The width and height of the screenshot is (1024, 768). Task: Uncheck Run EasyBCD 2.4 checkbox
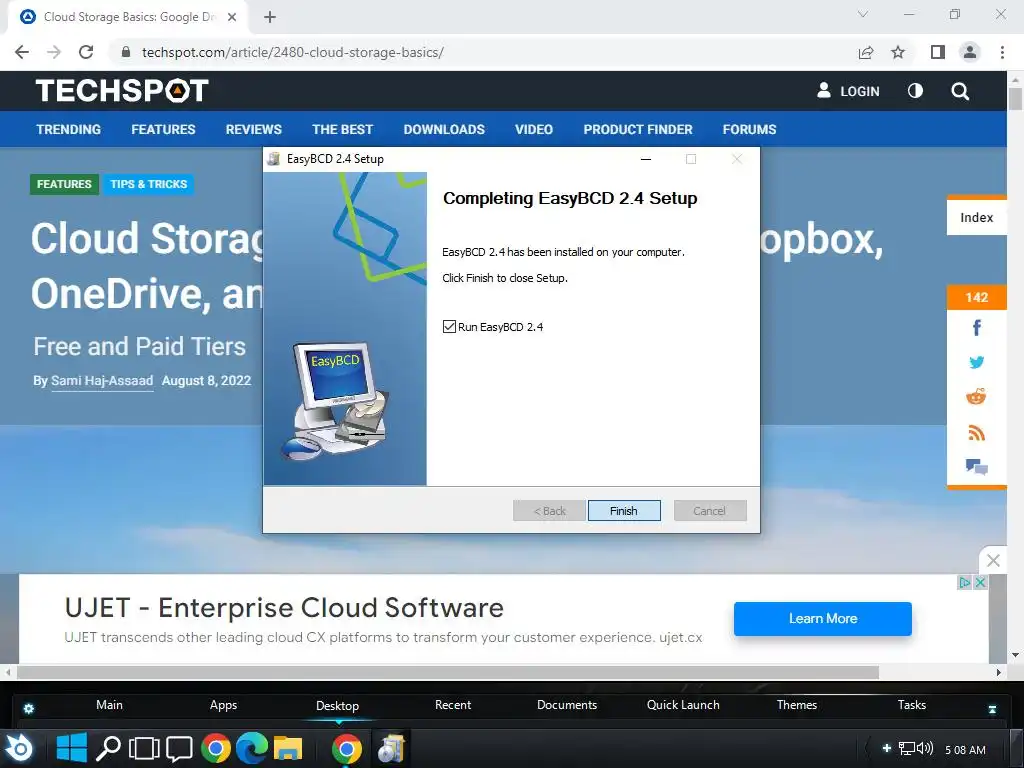pyautogui.click(x=449, y=327)
